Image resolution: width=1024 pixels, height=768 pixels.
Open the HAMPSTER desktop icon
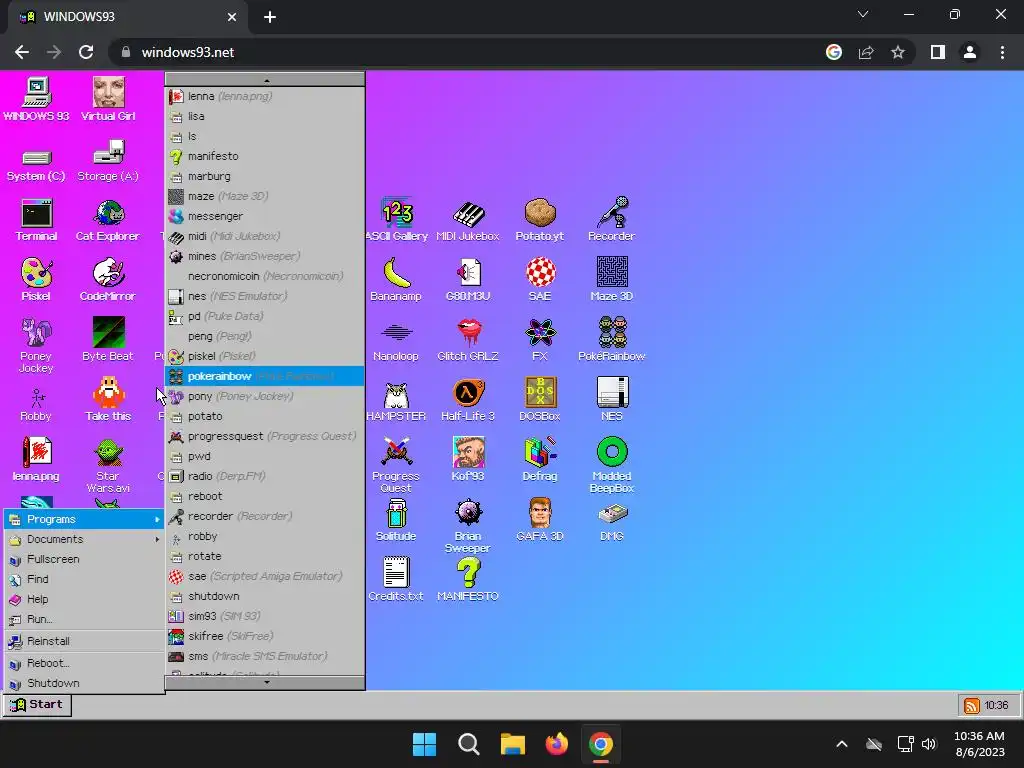tap(396, 401)
